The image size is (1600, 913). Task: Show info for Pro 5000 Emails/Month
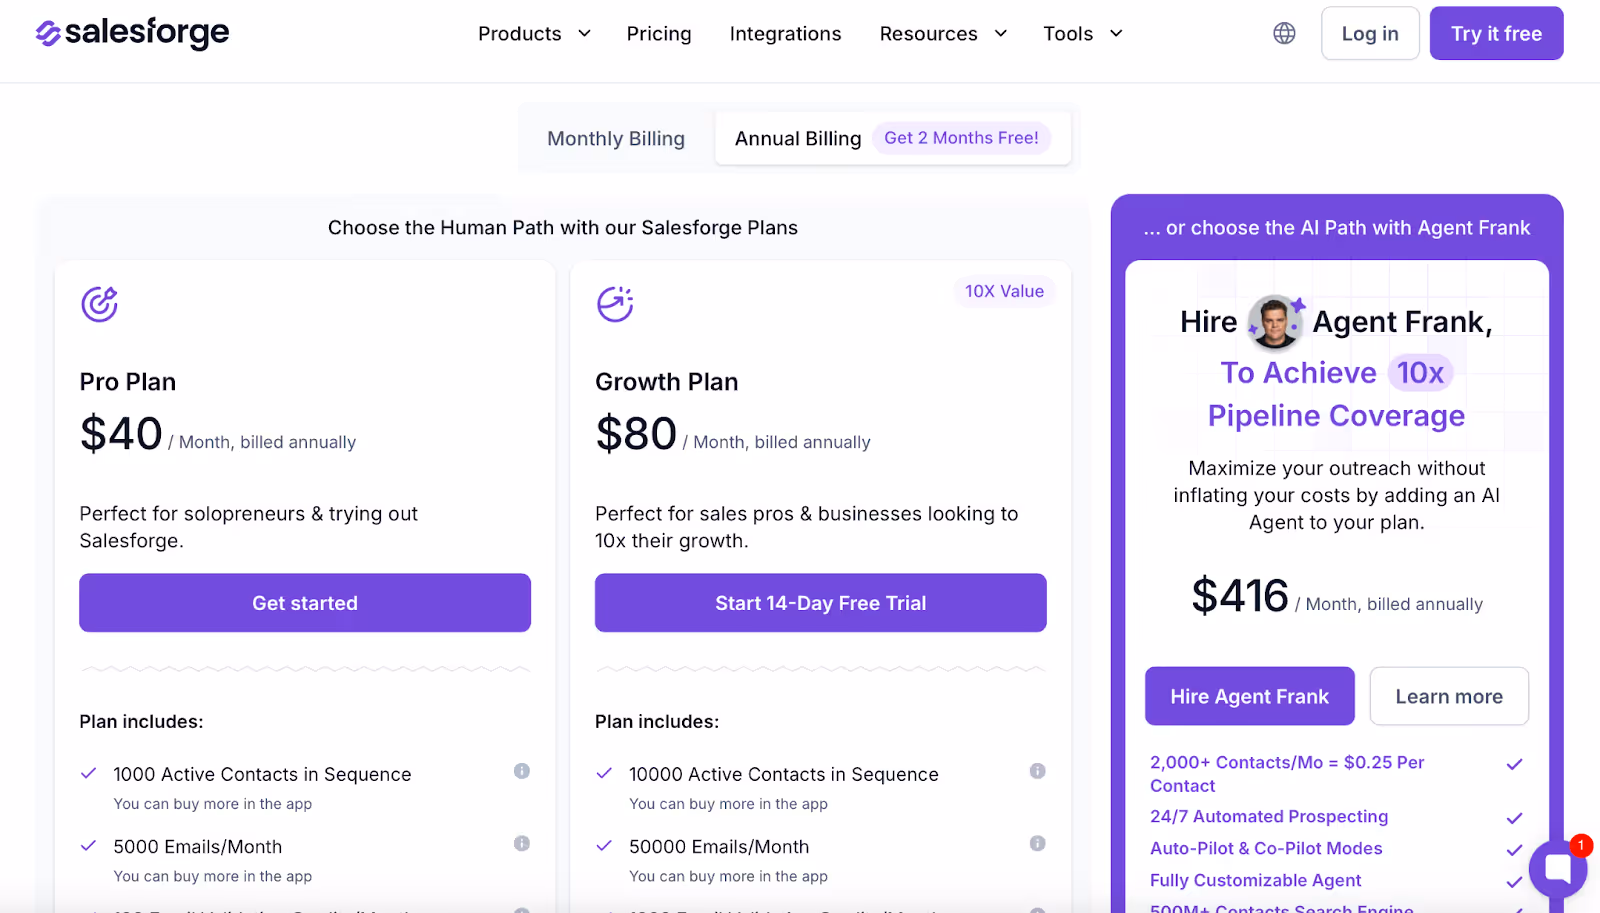522,844
